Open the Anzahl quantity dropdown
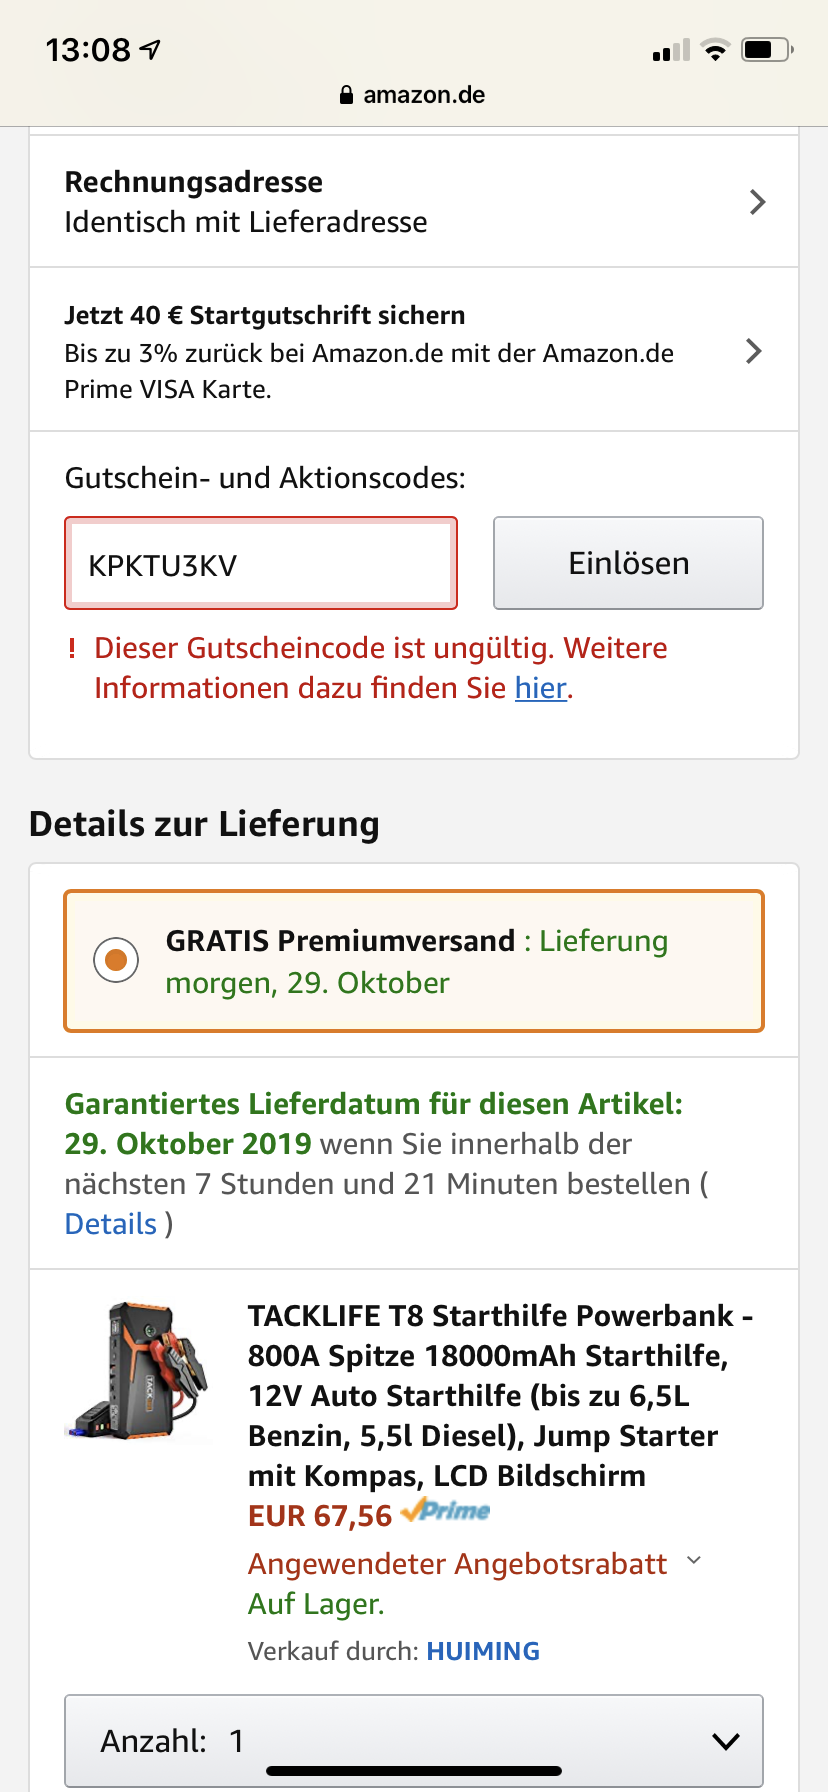This screenshot has width=828, height=1792. (414, 1740)
